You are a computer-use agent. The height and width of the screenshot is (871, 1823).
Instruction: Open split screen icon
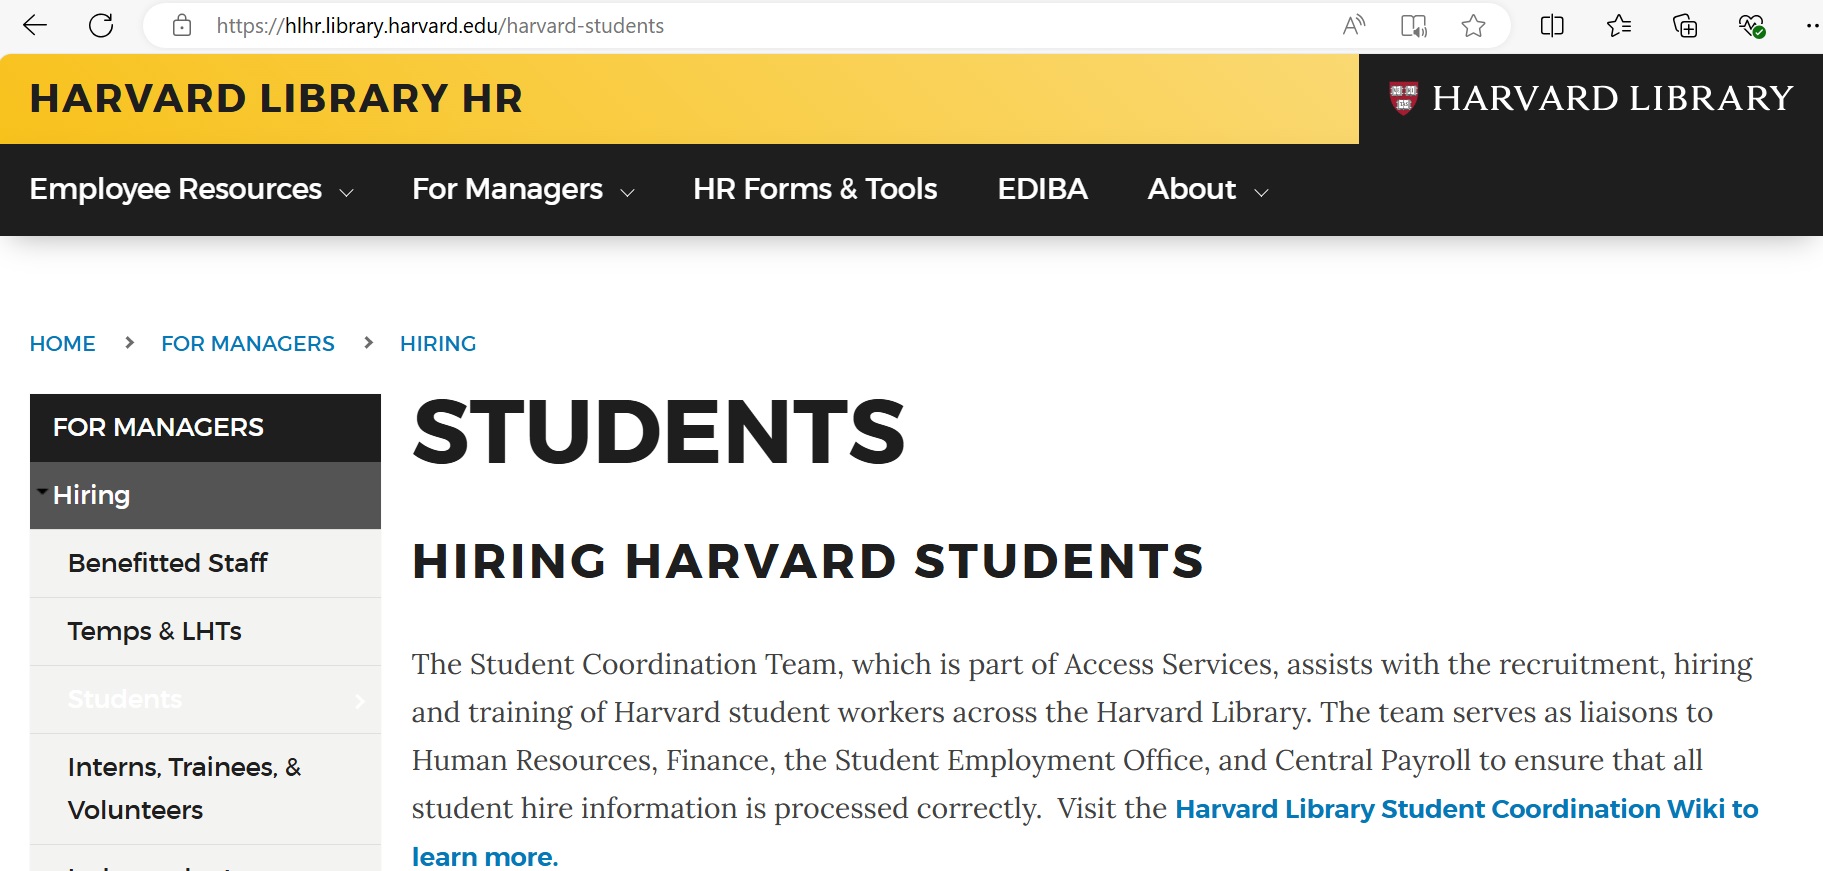(x=1552, y=25)
